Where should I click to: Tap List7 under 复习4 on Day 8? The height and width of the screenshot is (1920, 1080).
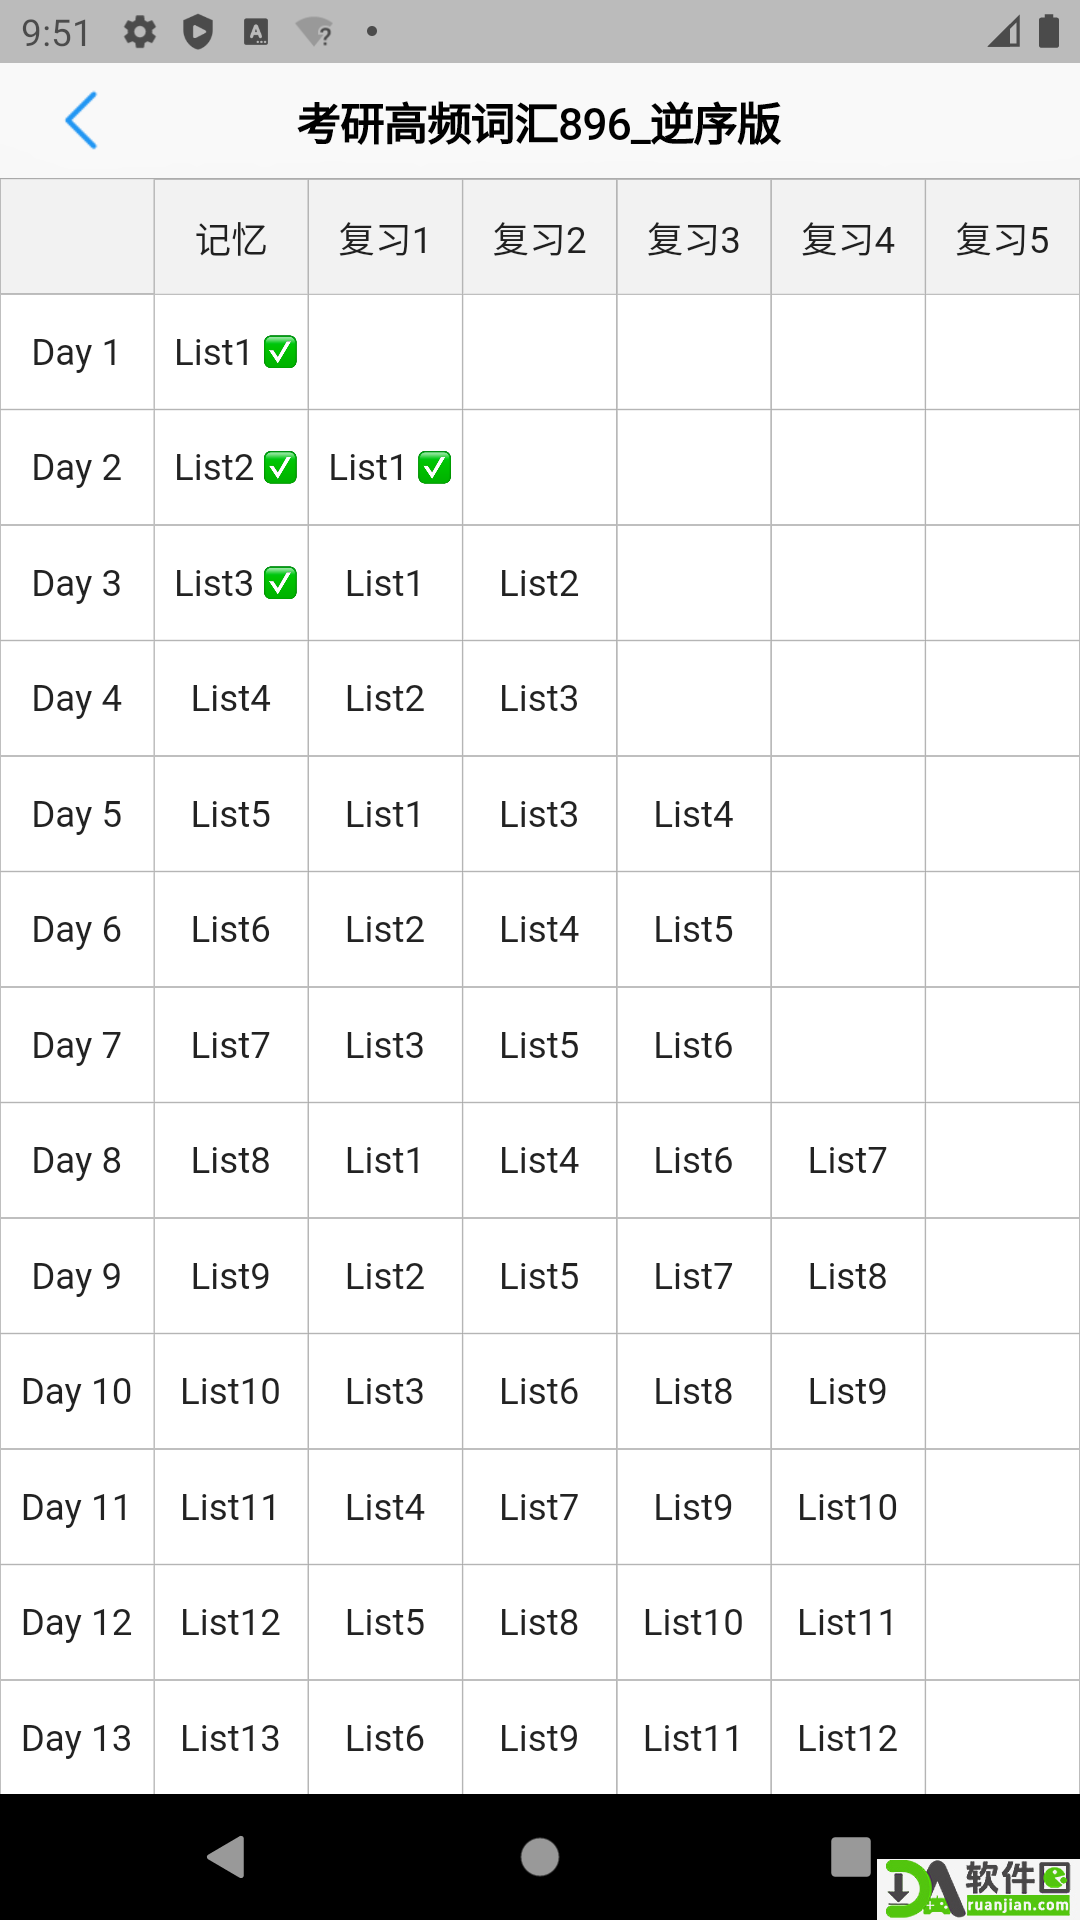847,1160
